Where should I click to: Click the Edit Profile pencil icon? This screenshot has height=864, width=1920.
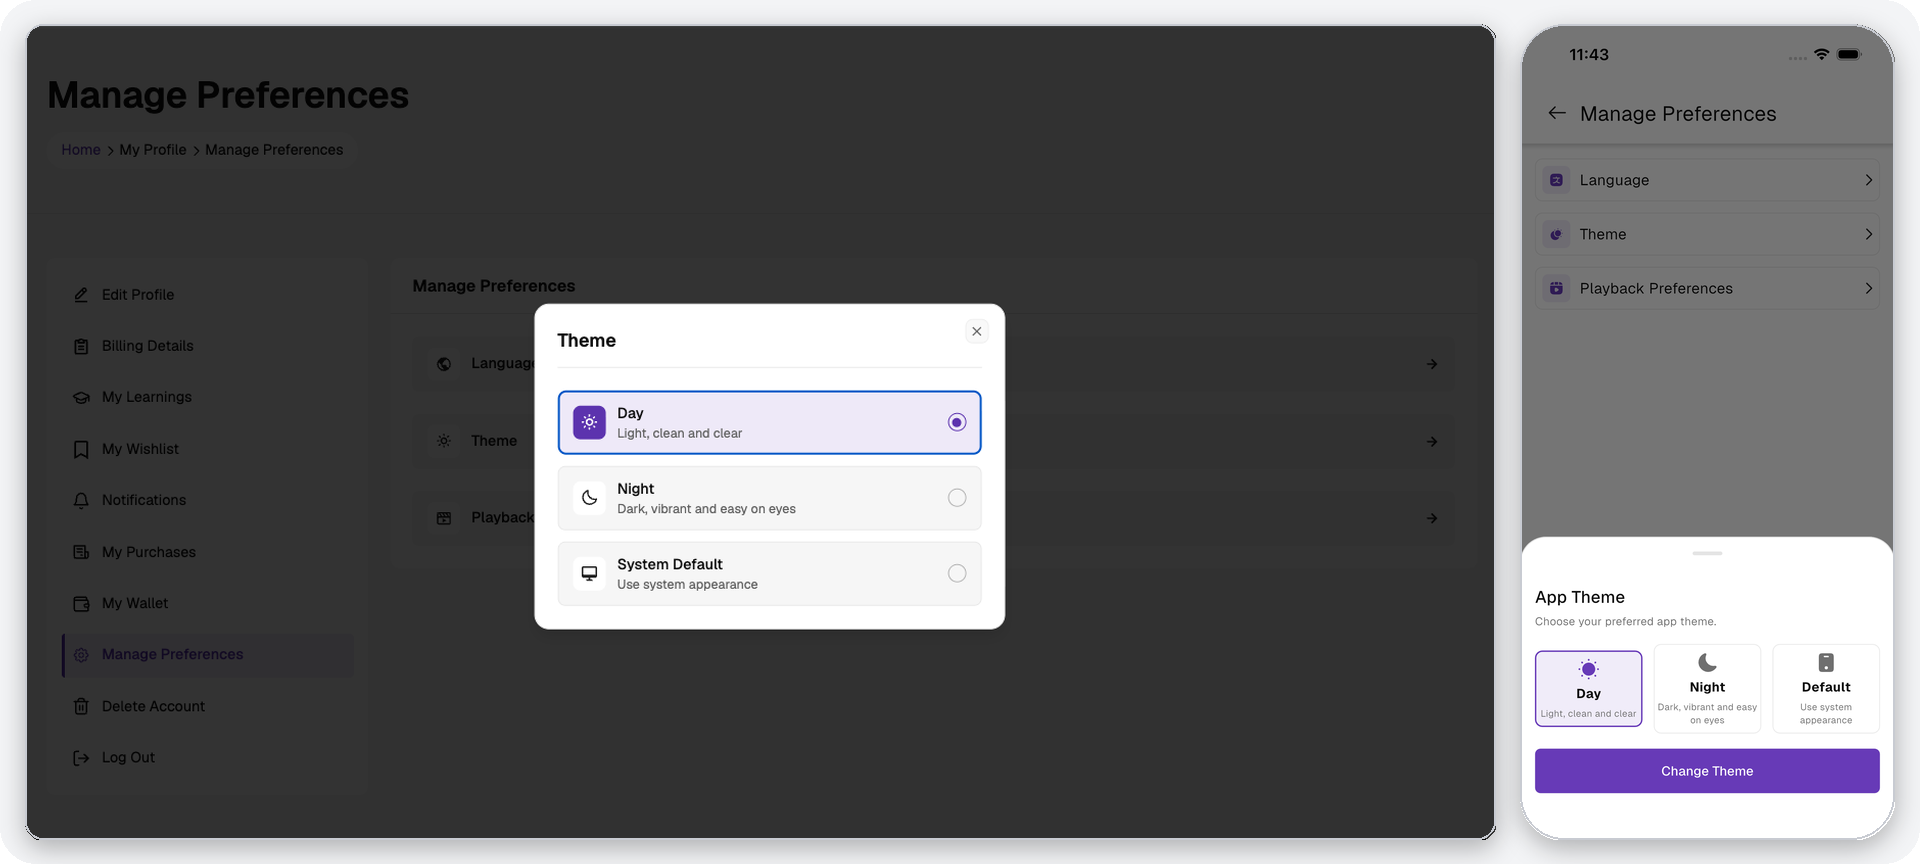pyautogui.click(x=81, y=295)
